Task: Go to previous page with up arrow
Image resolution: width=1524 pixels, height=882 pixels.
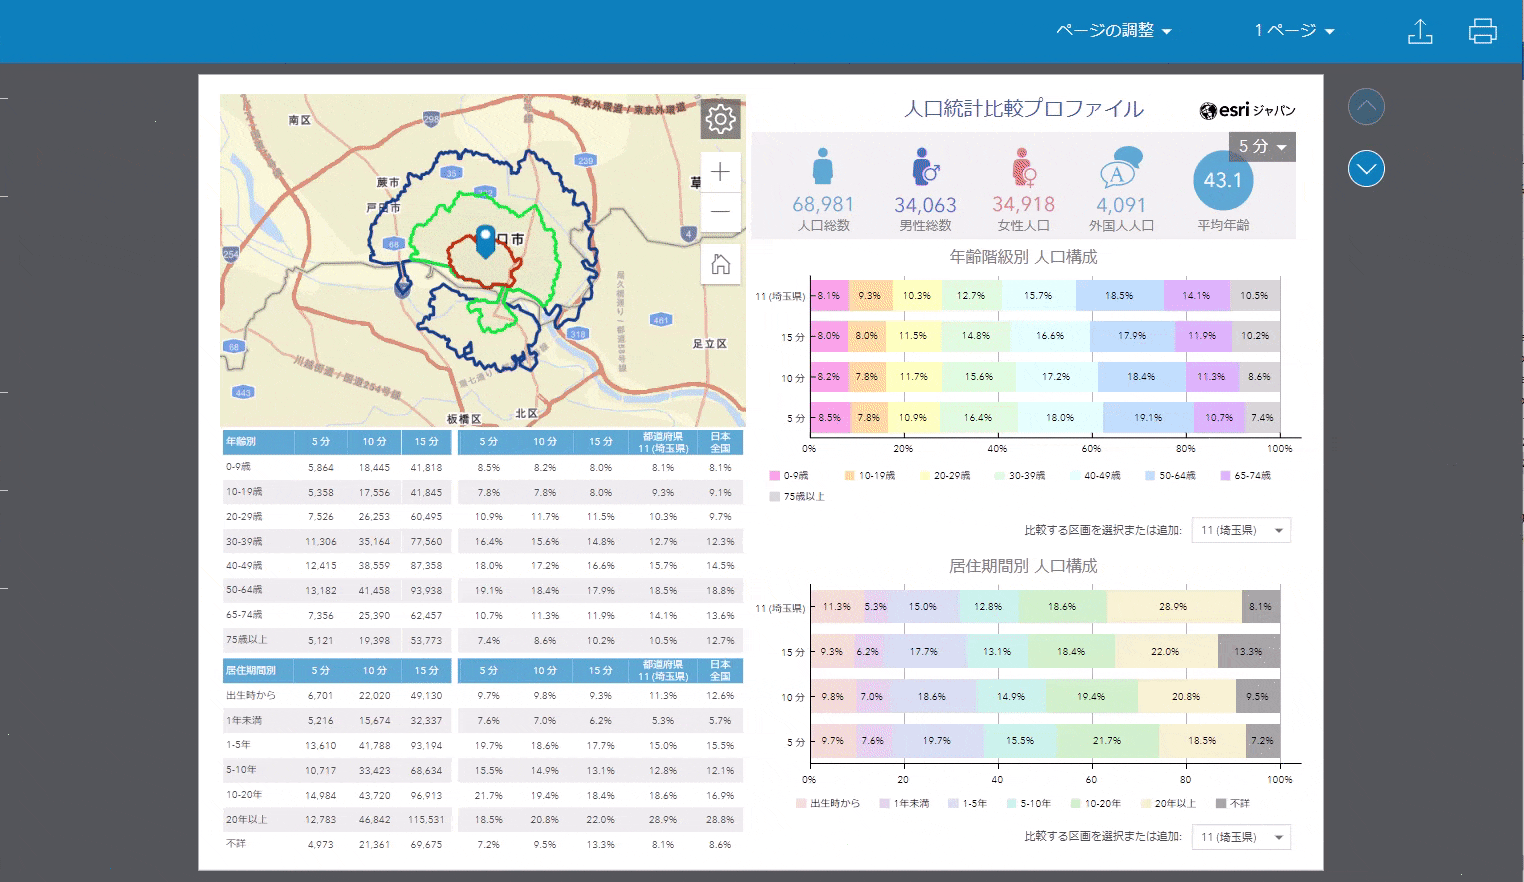Action: (x=1366, y=106)
